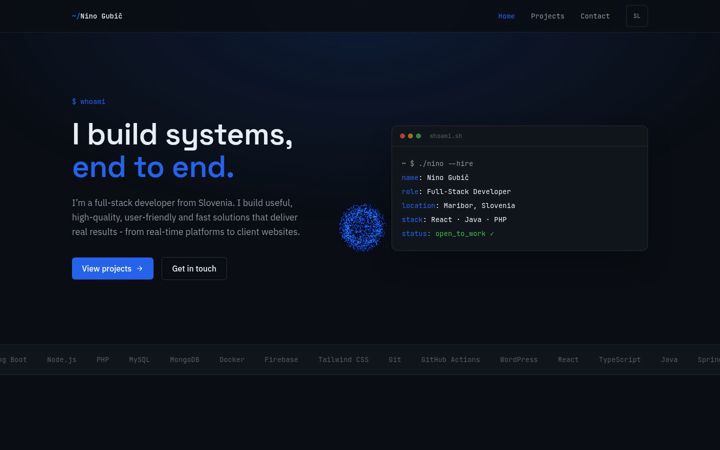720x450 pixels.
Task: Click the 'name: Nino Gubič' terminal line
Action: point(435,178)
